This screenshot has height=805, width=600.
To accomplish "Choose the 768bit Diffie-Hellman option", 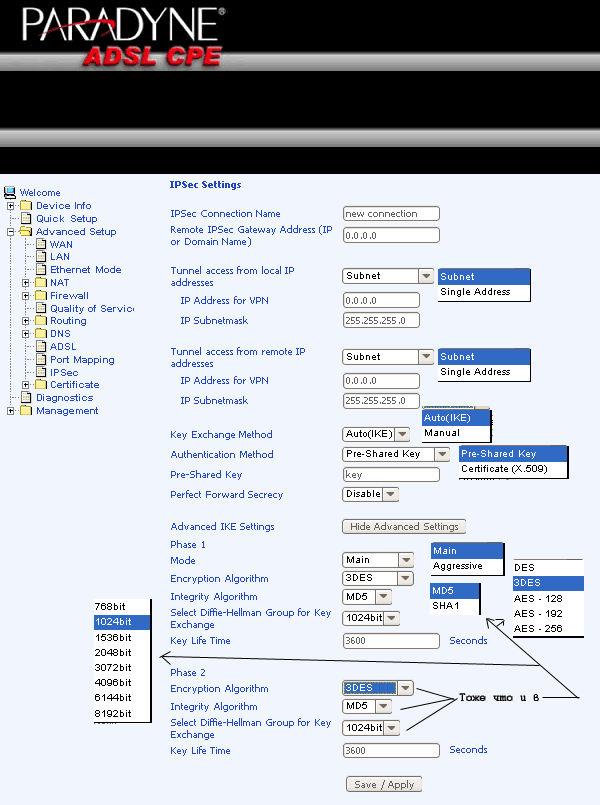I will coord(122,607).
